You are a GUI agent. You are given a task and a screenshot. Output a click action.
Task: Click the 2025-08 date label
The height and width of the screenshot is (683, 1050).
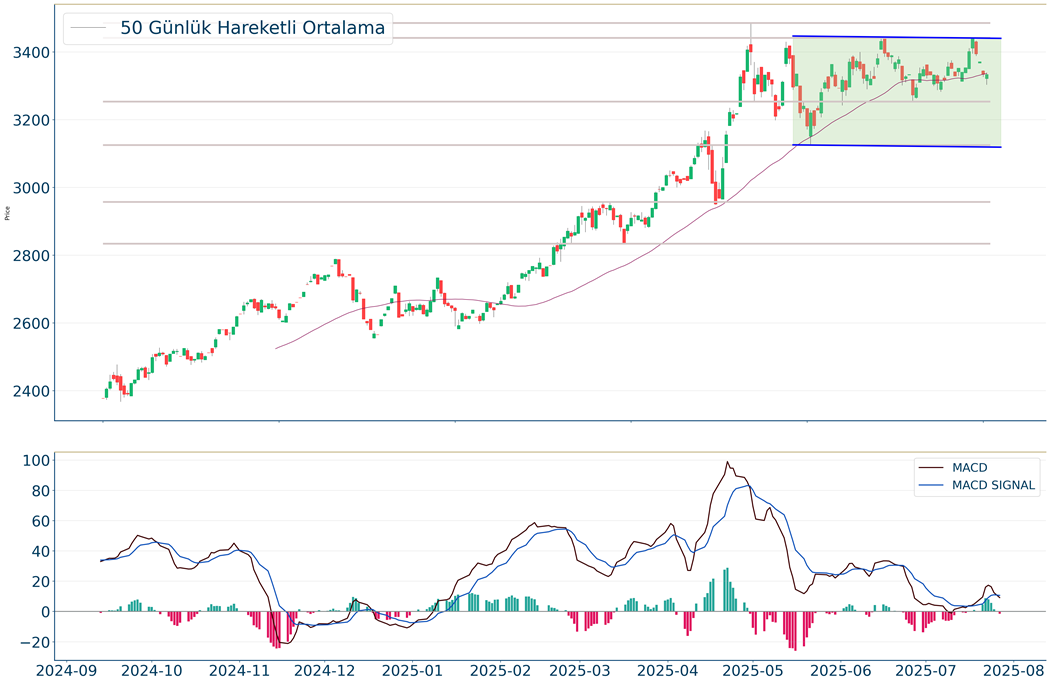[x=1013, y=670]
